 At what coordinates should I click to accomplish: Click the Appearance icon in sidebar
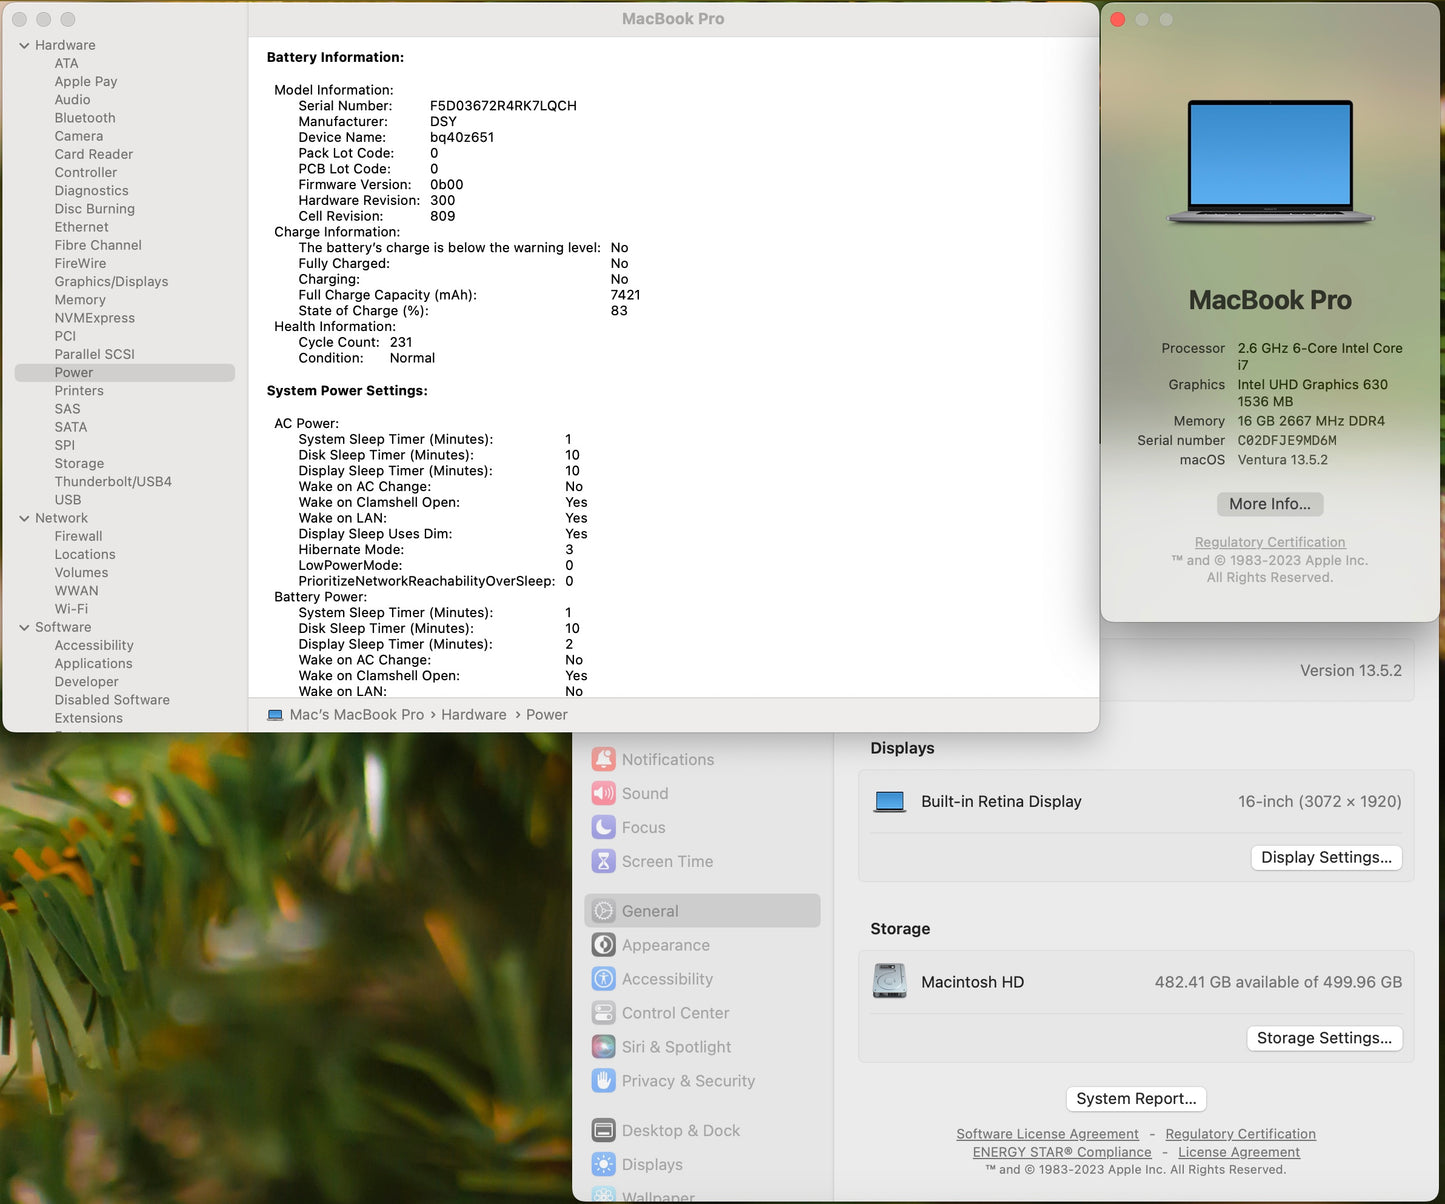603,945
